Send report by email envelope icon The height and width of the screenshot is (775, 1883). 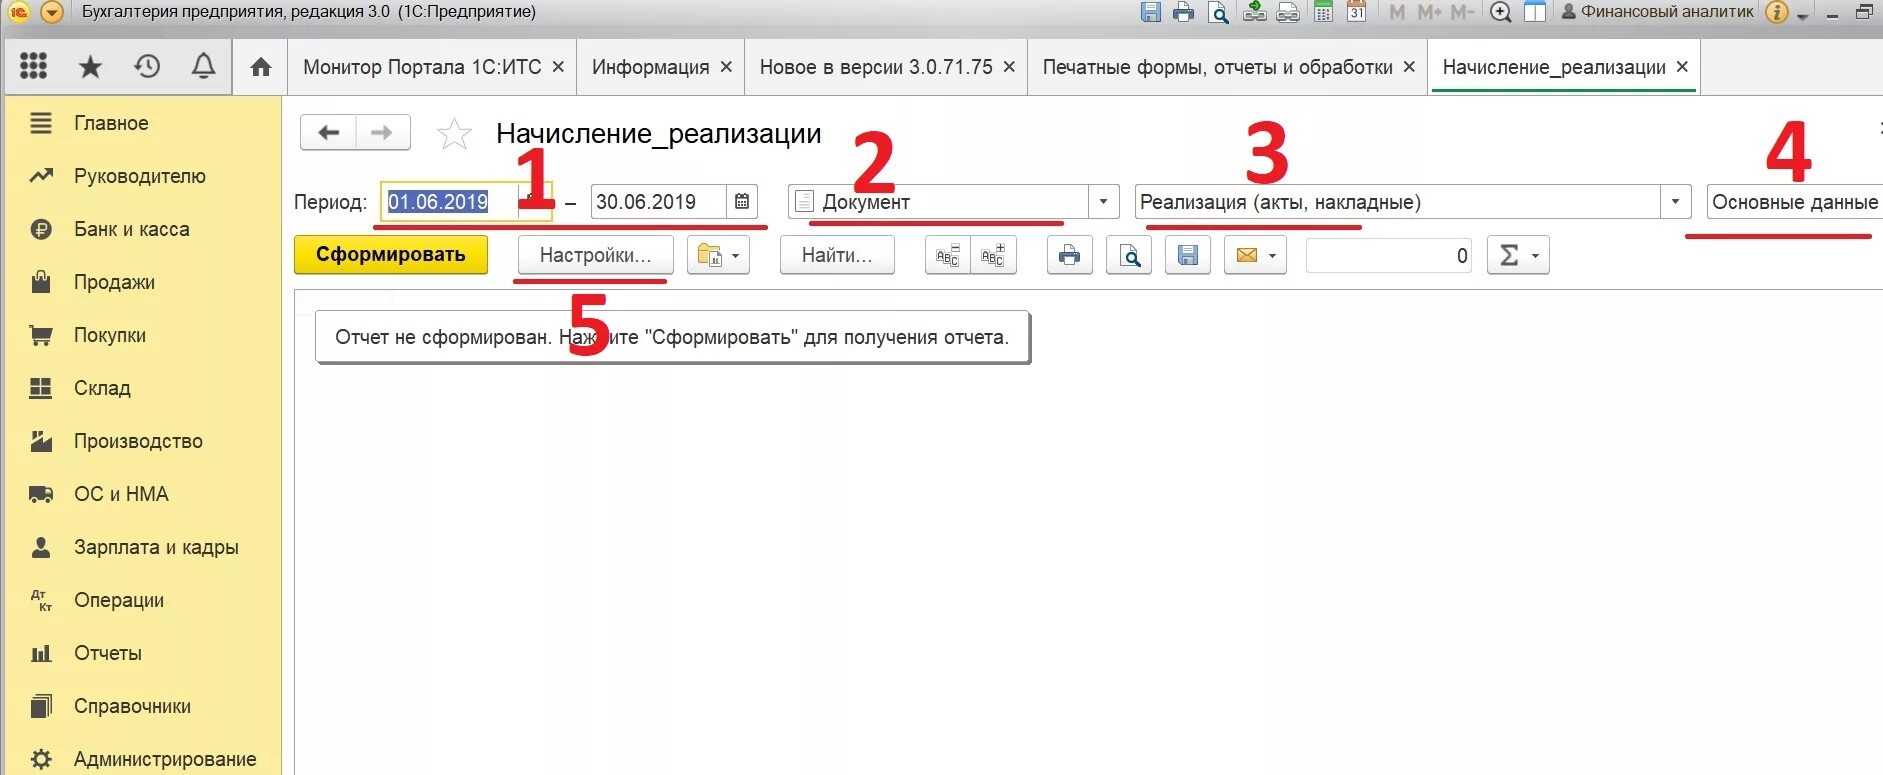[1246, 256]
